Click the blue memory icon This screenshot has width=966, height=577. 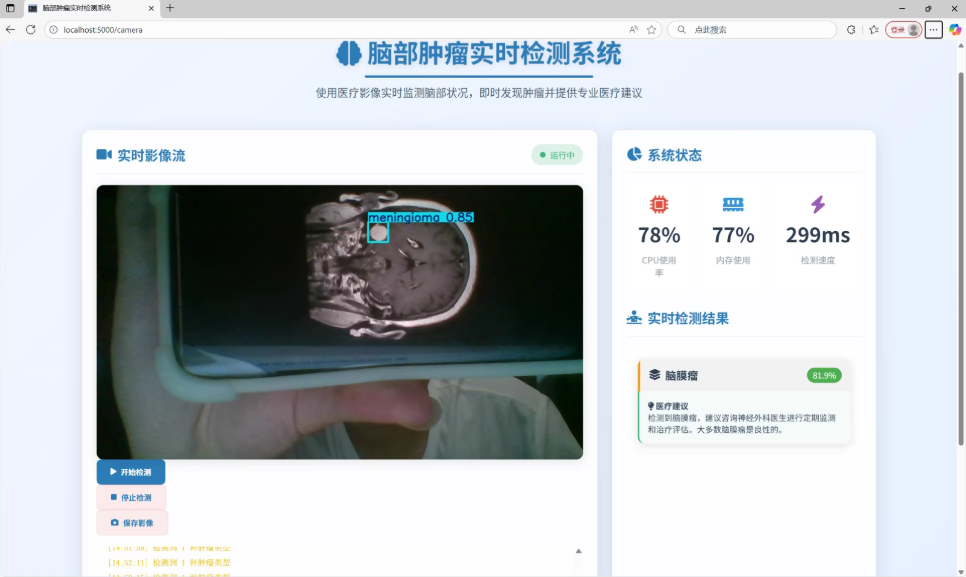(733, 204)
